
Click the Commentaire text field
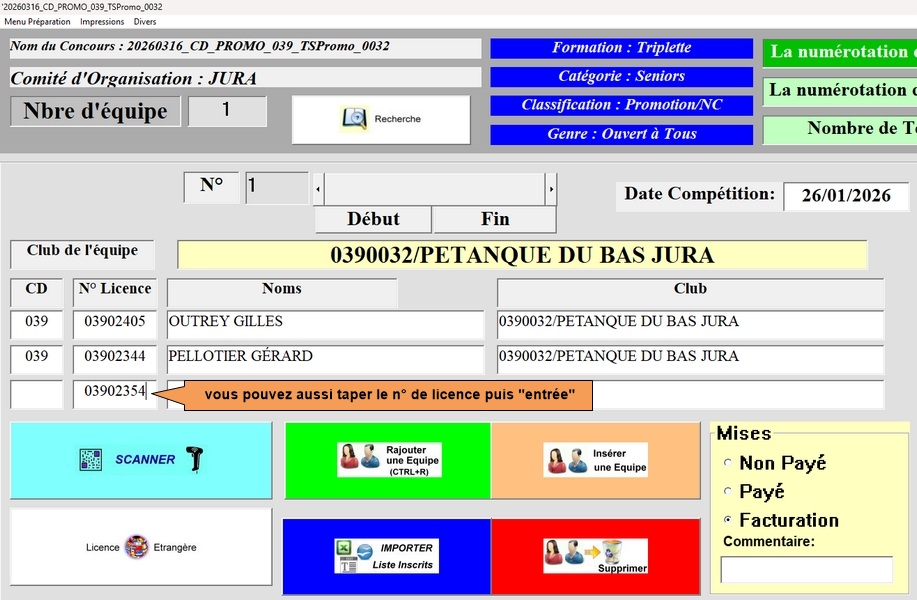(806, 570)
